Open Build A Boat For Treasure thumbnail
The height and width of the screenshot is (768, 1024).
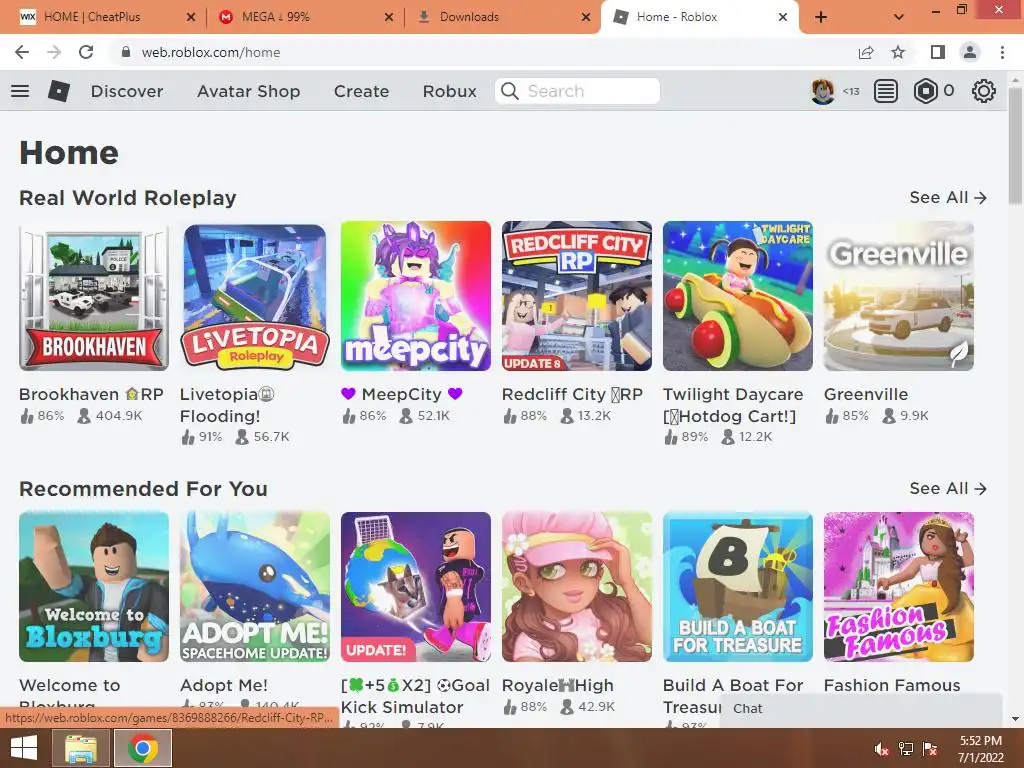(x=738, y=586)
